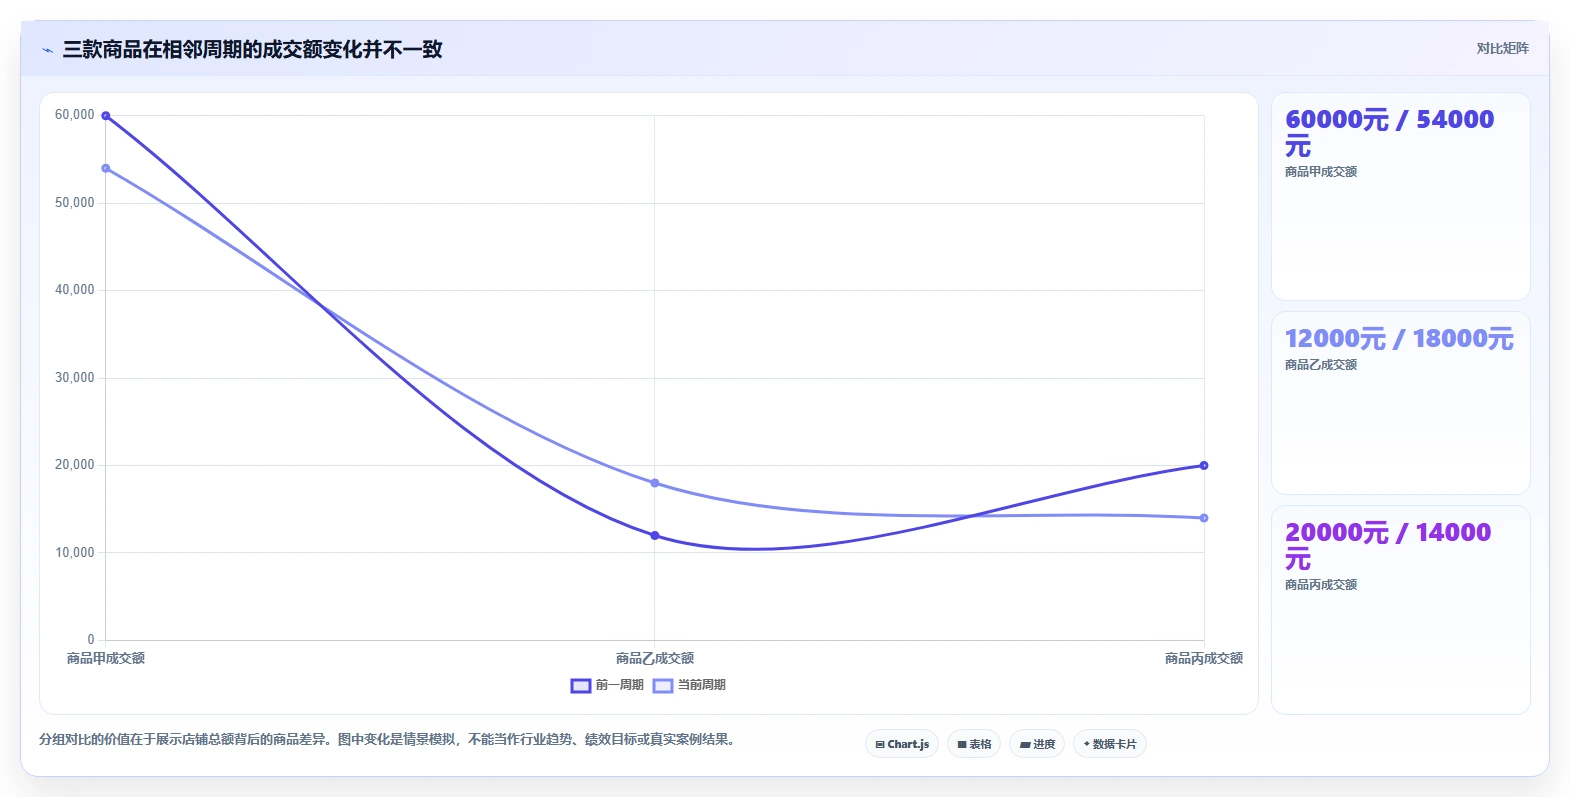
Task: Toggle the 当前周期 legend swatch
Action: click(663, 686)
